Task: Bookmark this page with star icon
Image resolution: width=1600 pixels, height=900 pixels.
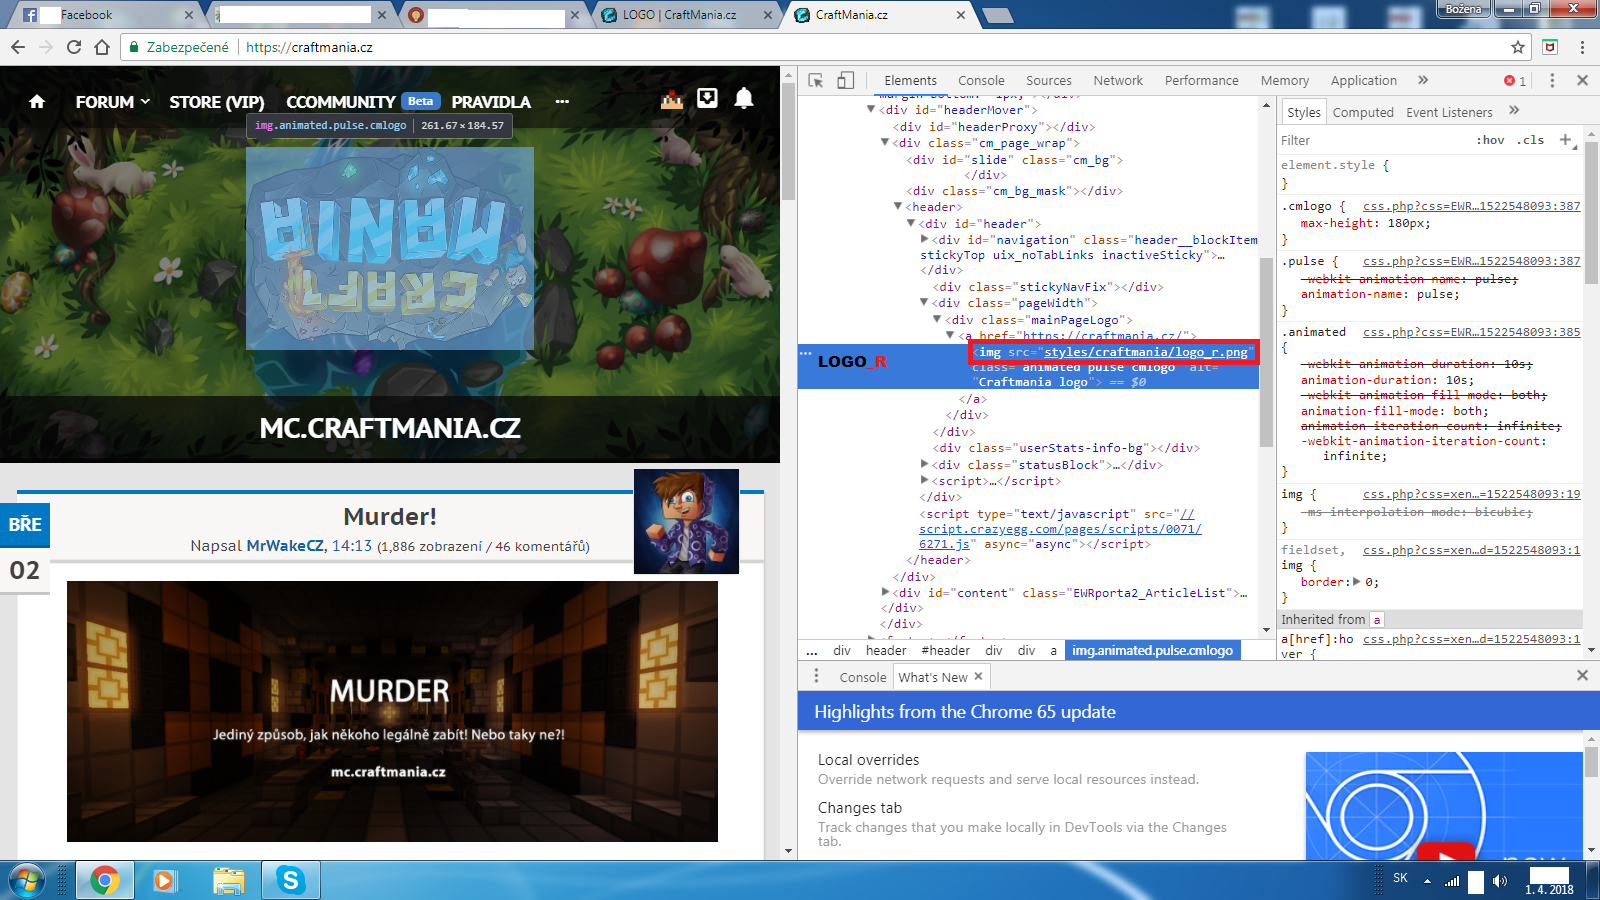Action: click(1518, 47)
